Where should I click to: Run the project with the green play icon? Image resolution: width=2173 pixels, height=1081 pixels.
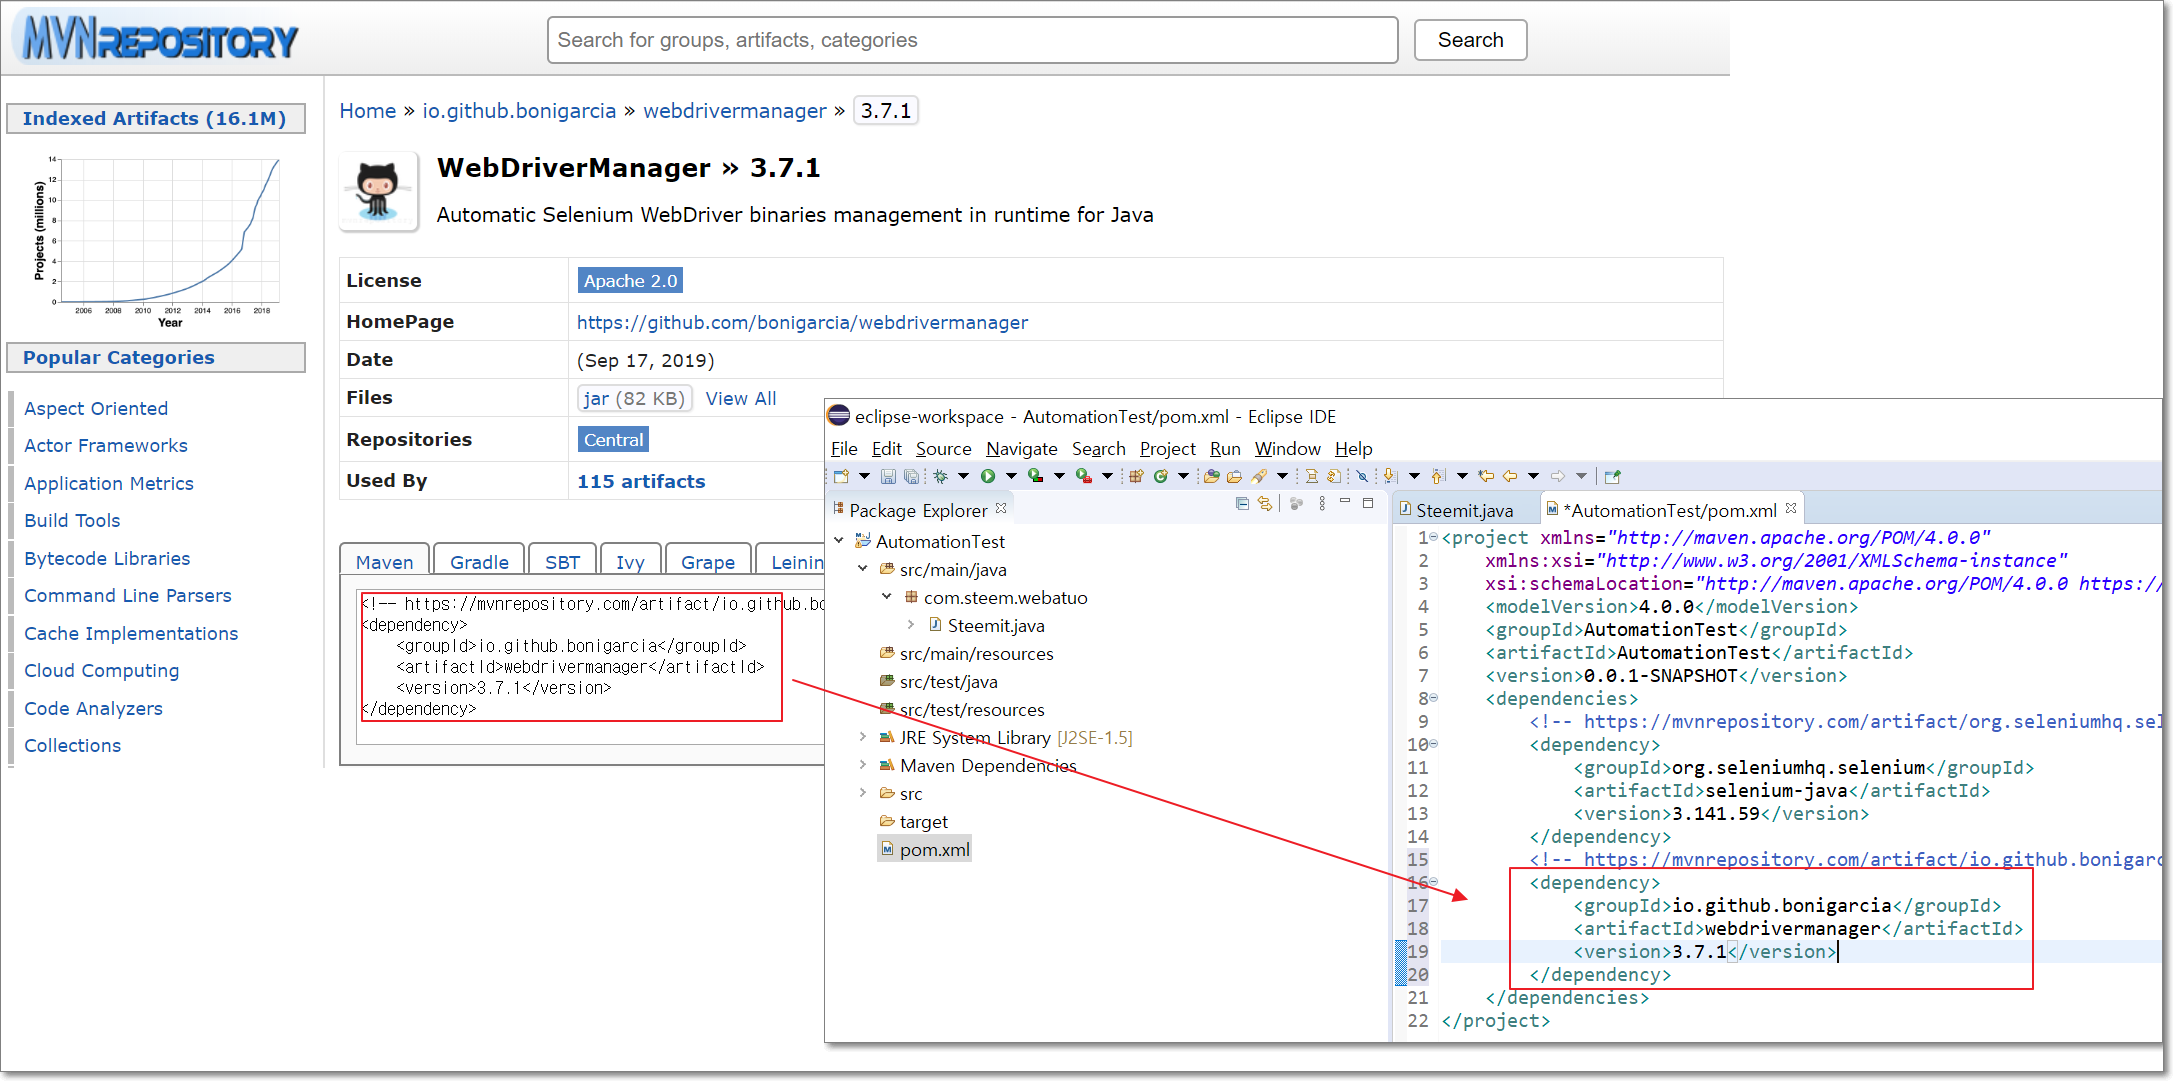tap(988, 476)
